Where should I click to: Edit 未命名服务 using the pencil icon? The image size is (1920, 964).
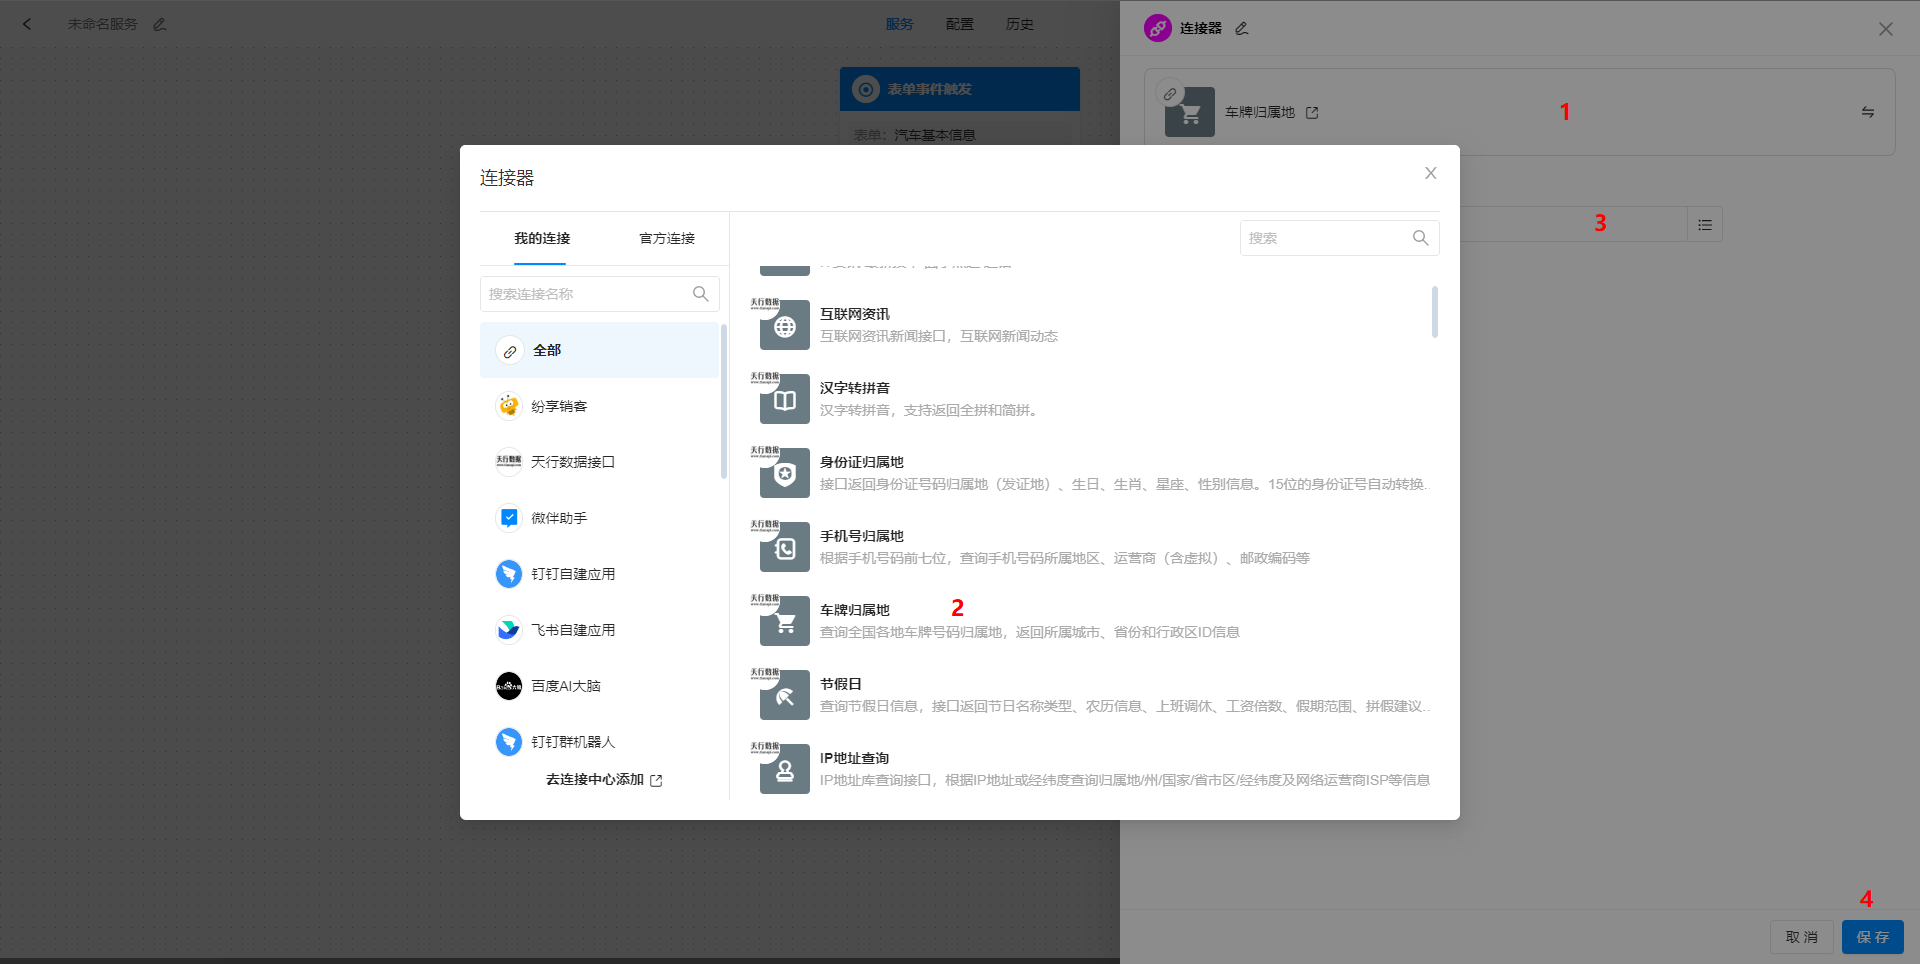(159, 23)
